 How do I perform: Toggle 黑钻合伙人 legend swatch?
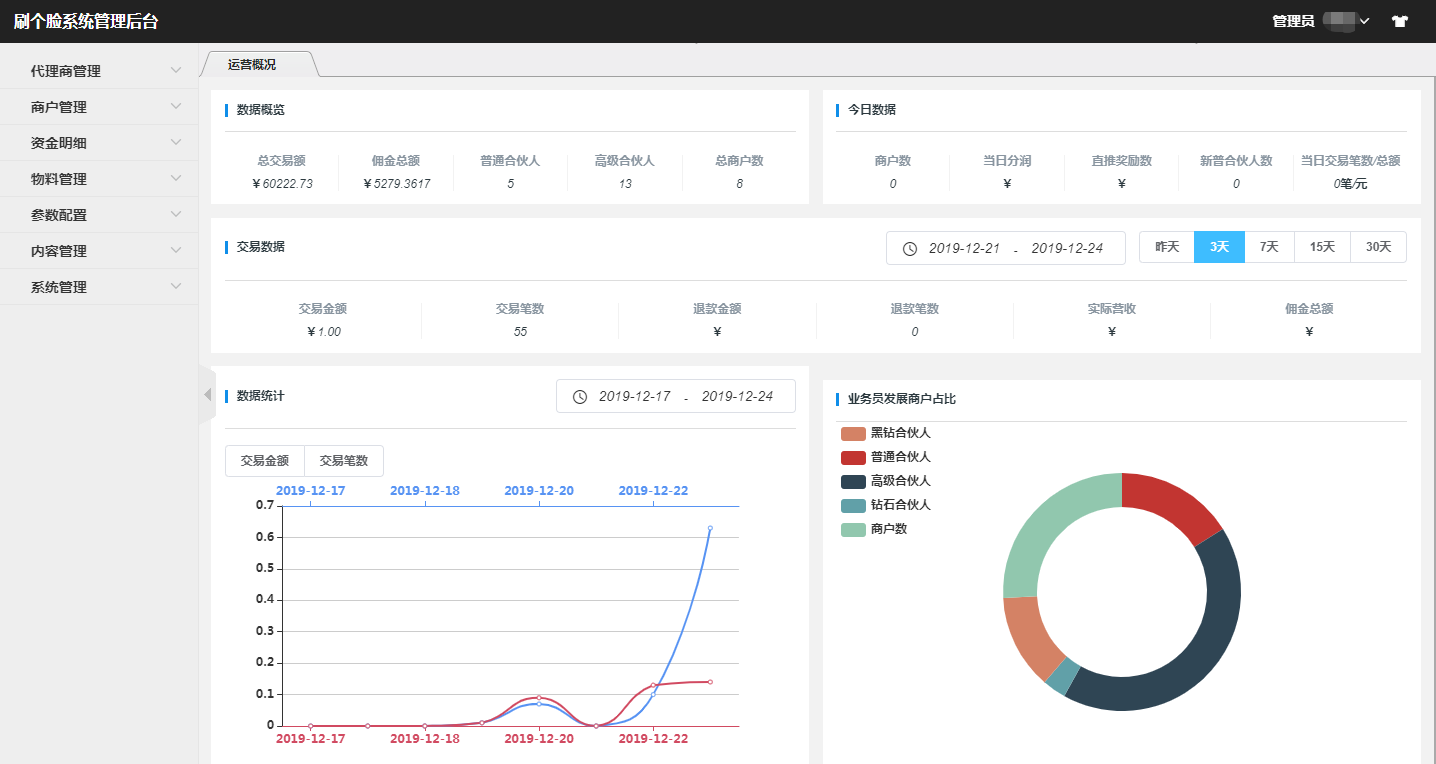point(853,433)
